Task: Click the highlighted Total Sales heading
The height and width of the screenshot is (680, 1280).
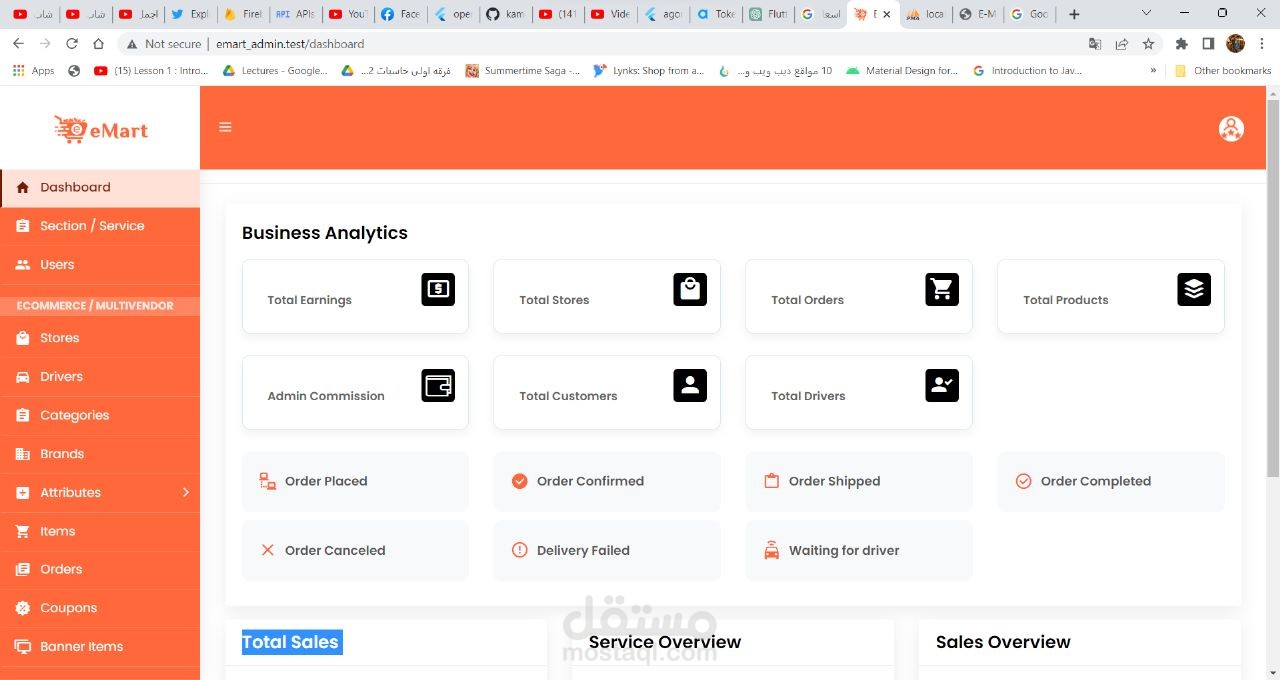Action: (x=291, y=642)
